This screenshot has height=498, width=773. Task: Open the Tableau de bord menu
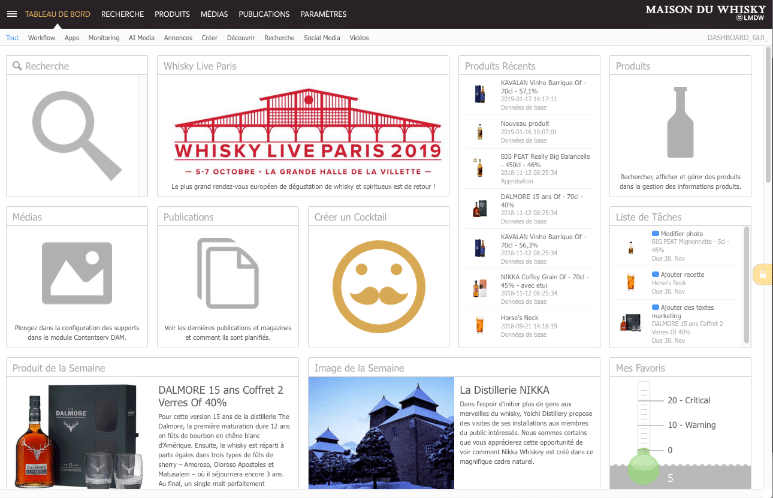coord(58,14)
